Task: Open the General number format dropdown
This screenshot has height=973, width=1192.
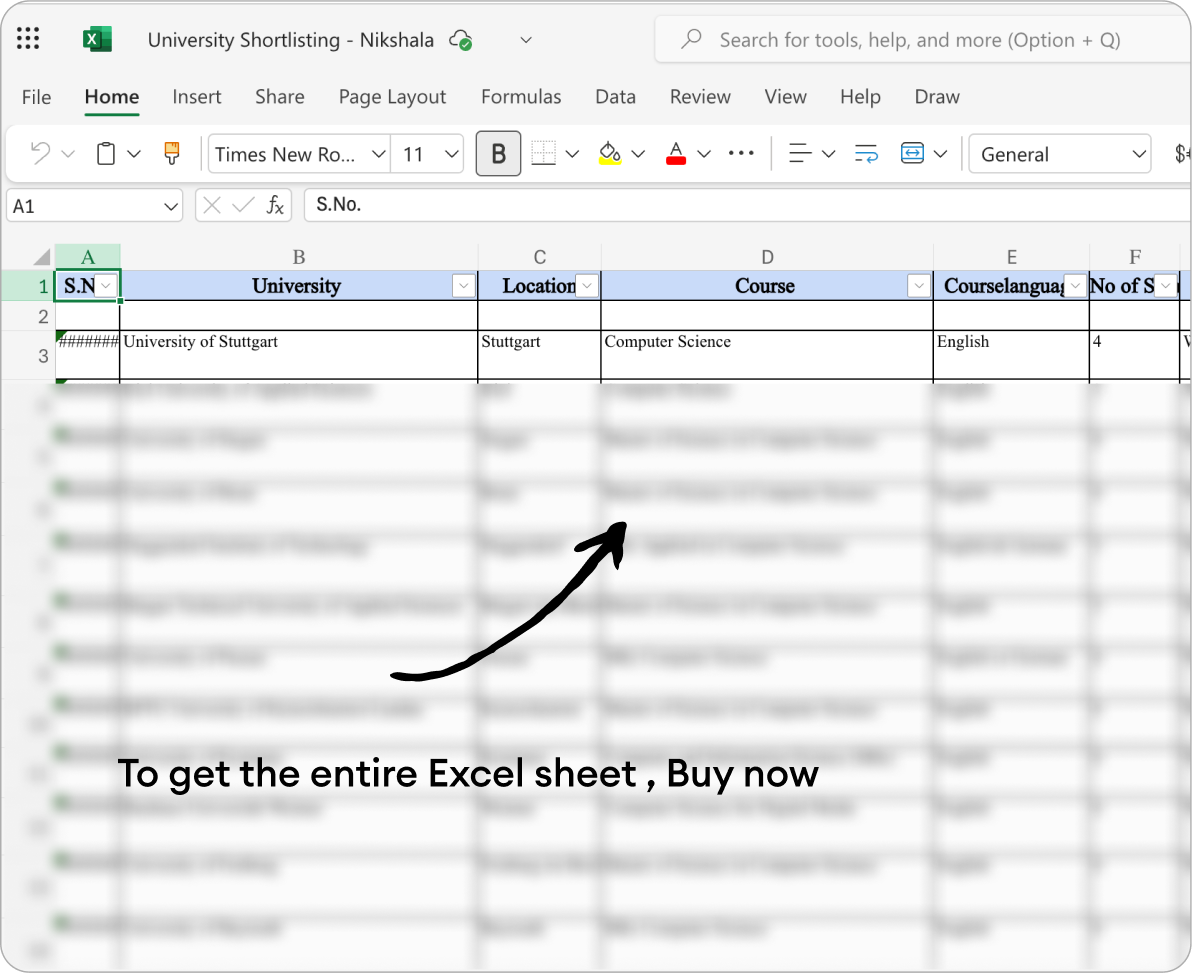Action: point(1060,154)
